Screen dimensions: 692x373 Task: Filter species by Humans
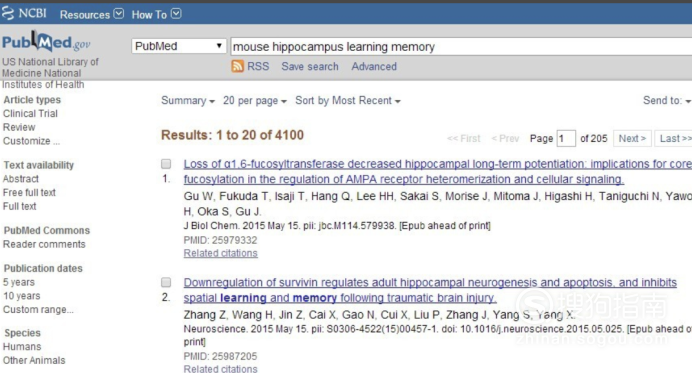pos(22,347)
